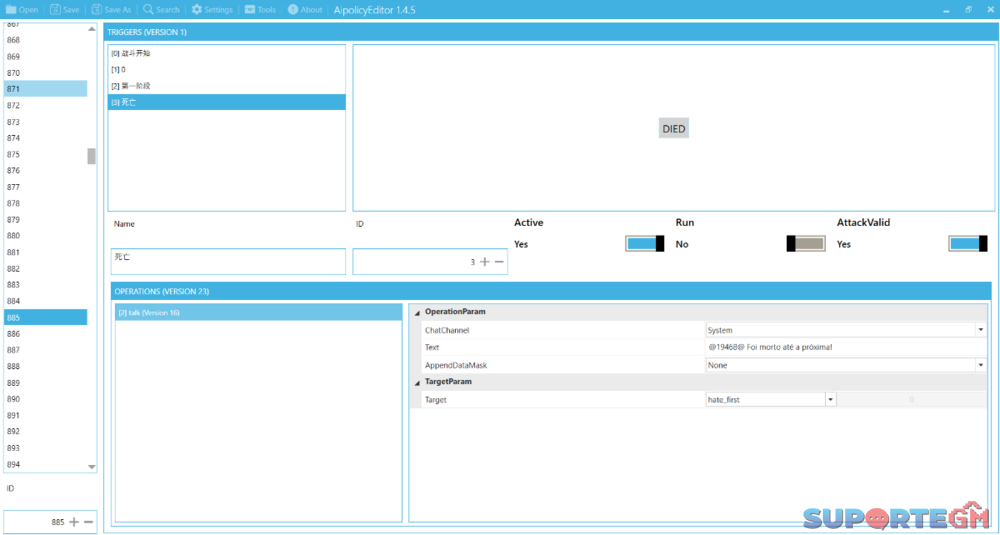Click the DIED condition button

point(674,129)
